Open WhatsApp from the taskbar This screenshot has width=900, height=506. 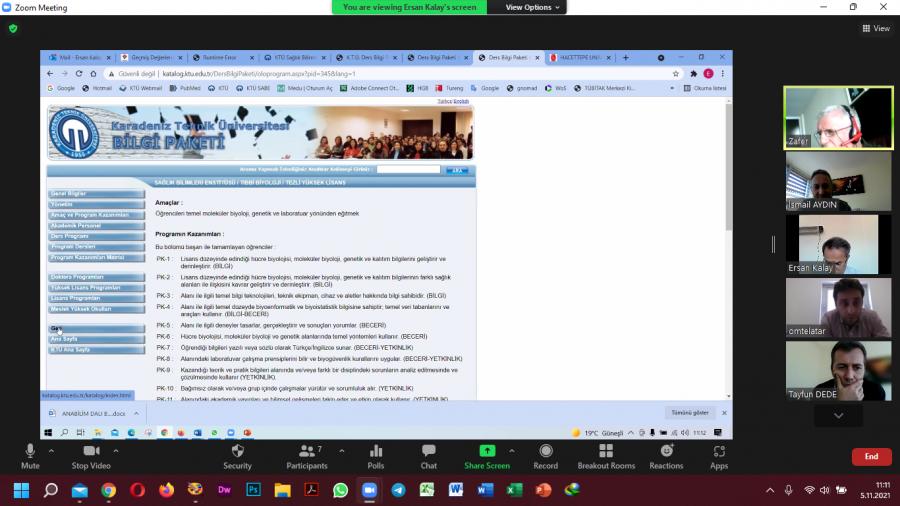(x=340, y=490)
